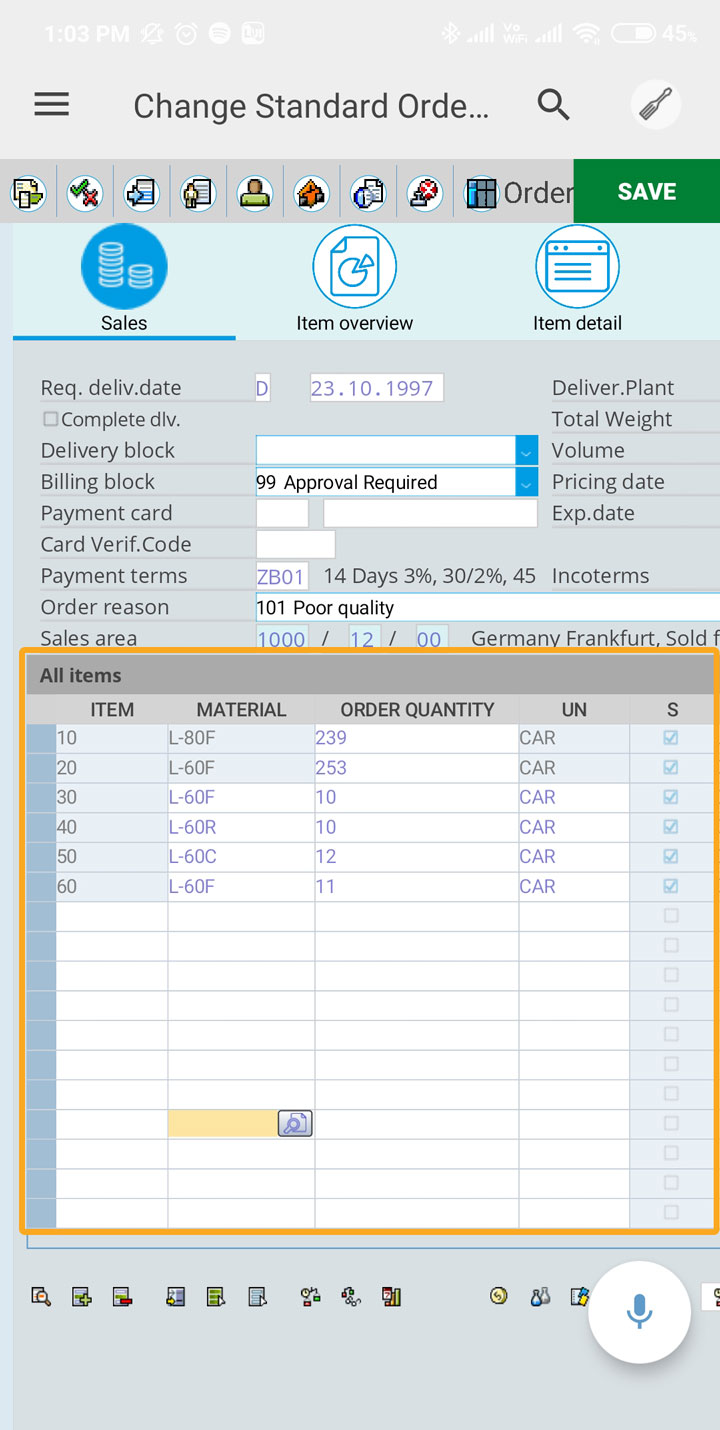The width and height of the screenshot is (720, 1430).
Task: Click the person icon in top toolbar
Action: coord(255,192)
